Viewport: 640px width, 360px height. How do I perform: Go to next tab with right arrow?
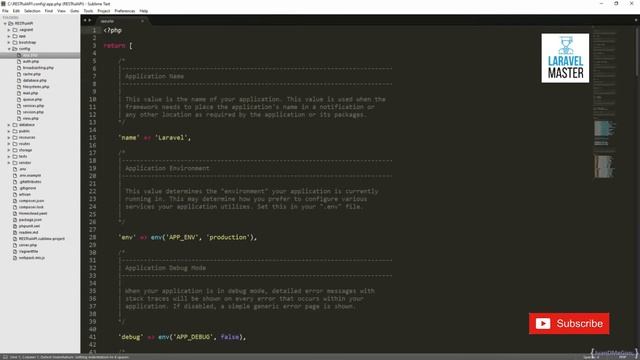pyautogui.click(x=90, y=20)
